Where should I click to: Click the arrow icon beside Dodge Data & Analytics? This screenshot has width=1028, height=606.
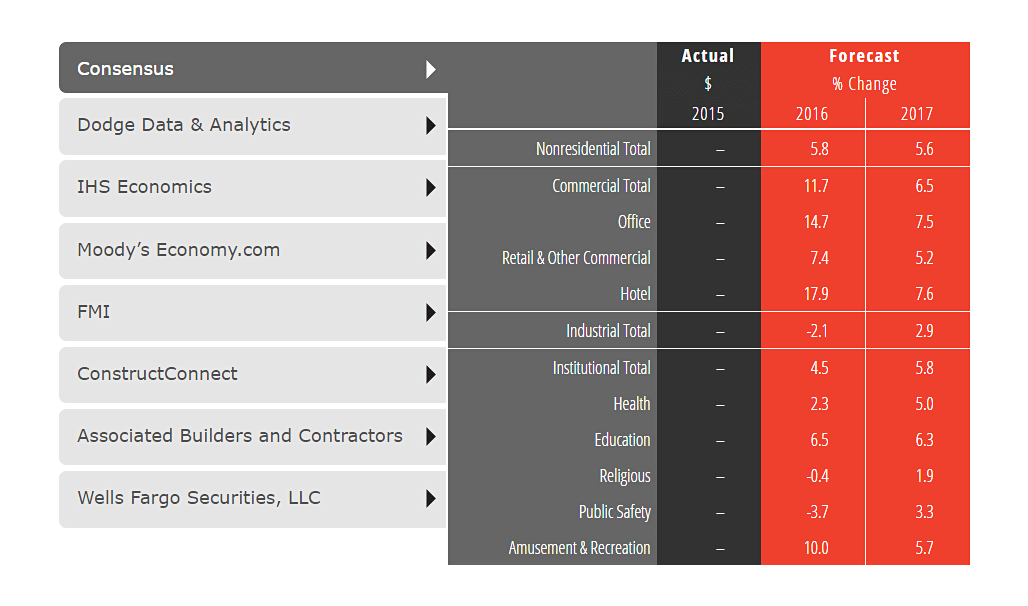[x=432, y=126]
